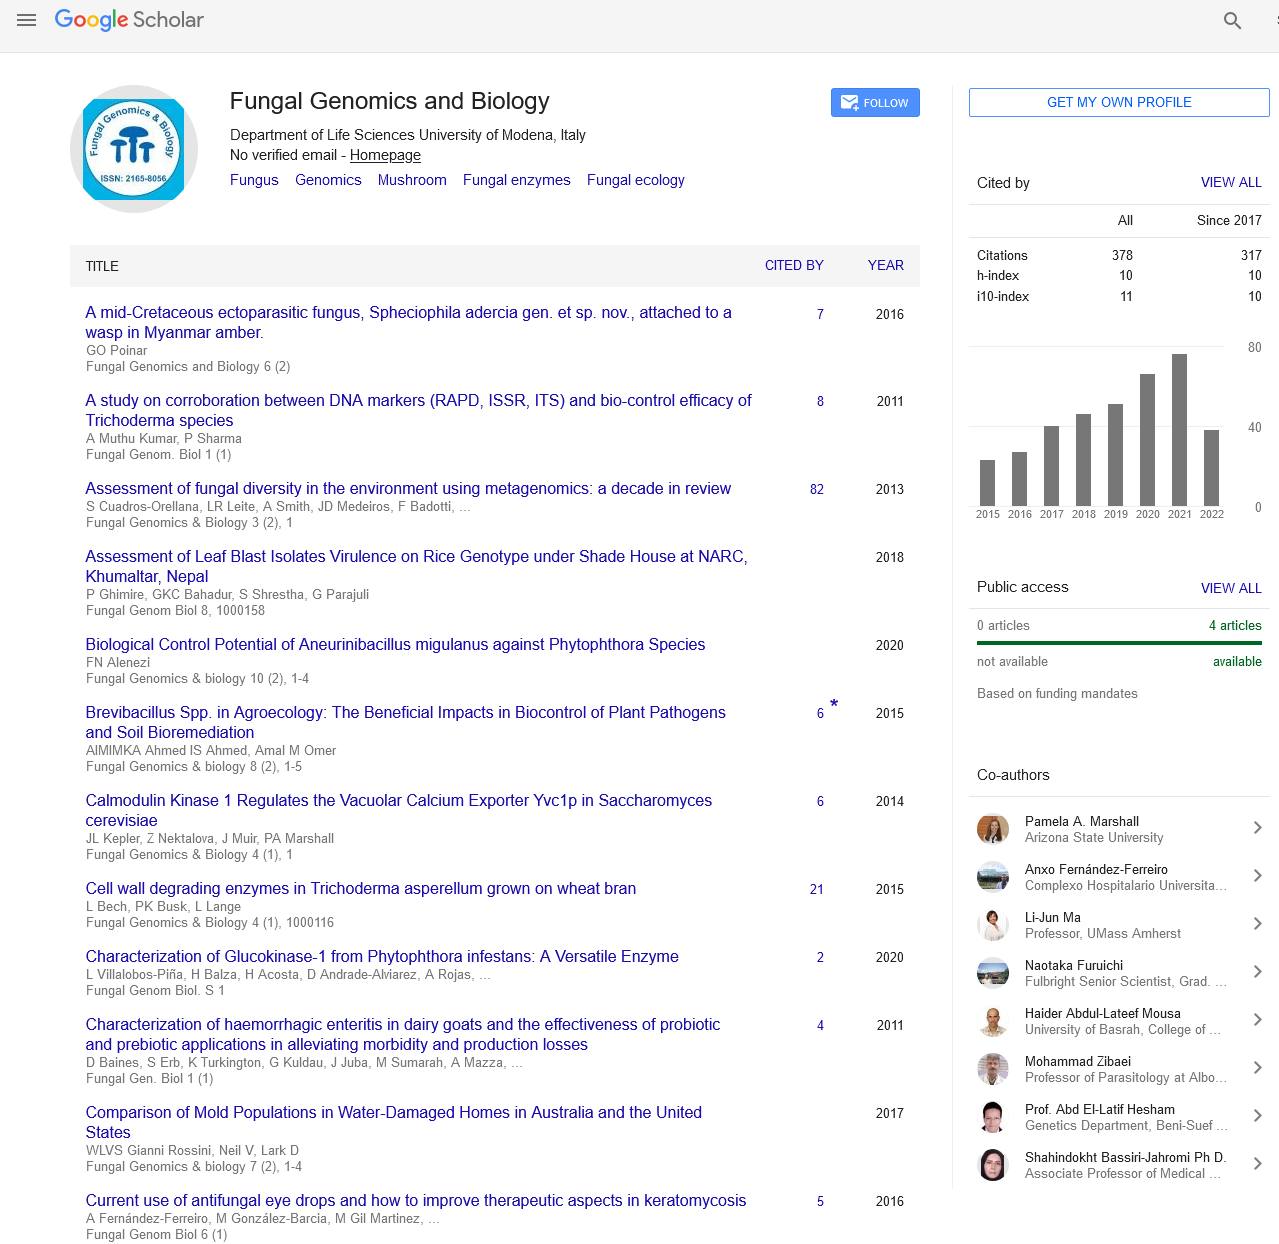The height and width of the screenshot is (1244, 1279).
Task: Click Pamela A. Marshall's avatar photo
Action: pos(992,829)
